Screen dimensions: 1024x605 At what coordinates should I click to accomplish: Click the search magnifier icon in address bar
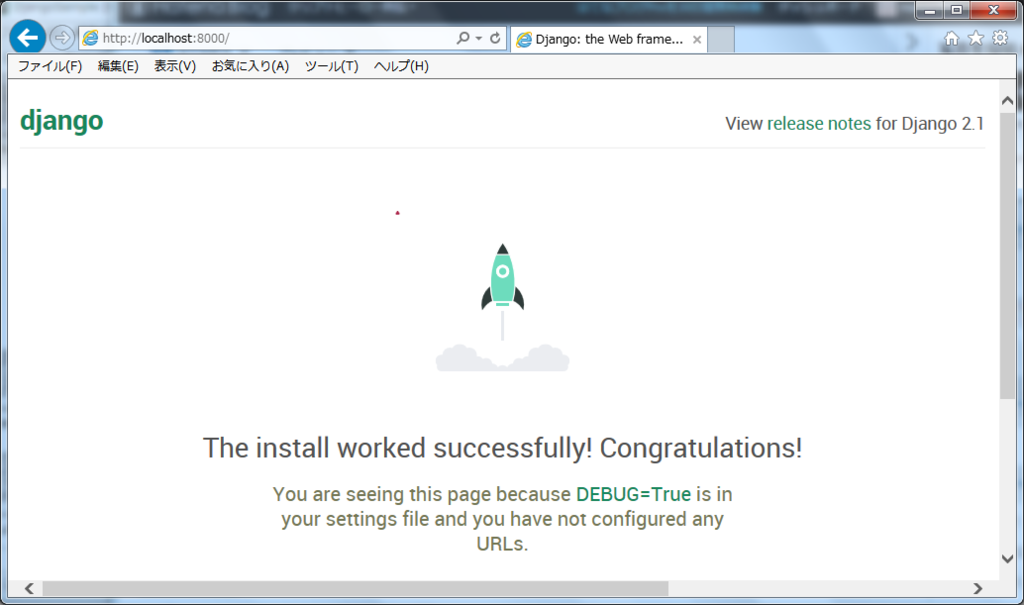[463, 38]
